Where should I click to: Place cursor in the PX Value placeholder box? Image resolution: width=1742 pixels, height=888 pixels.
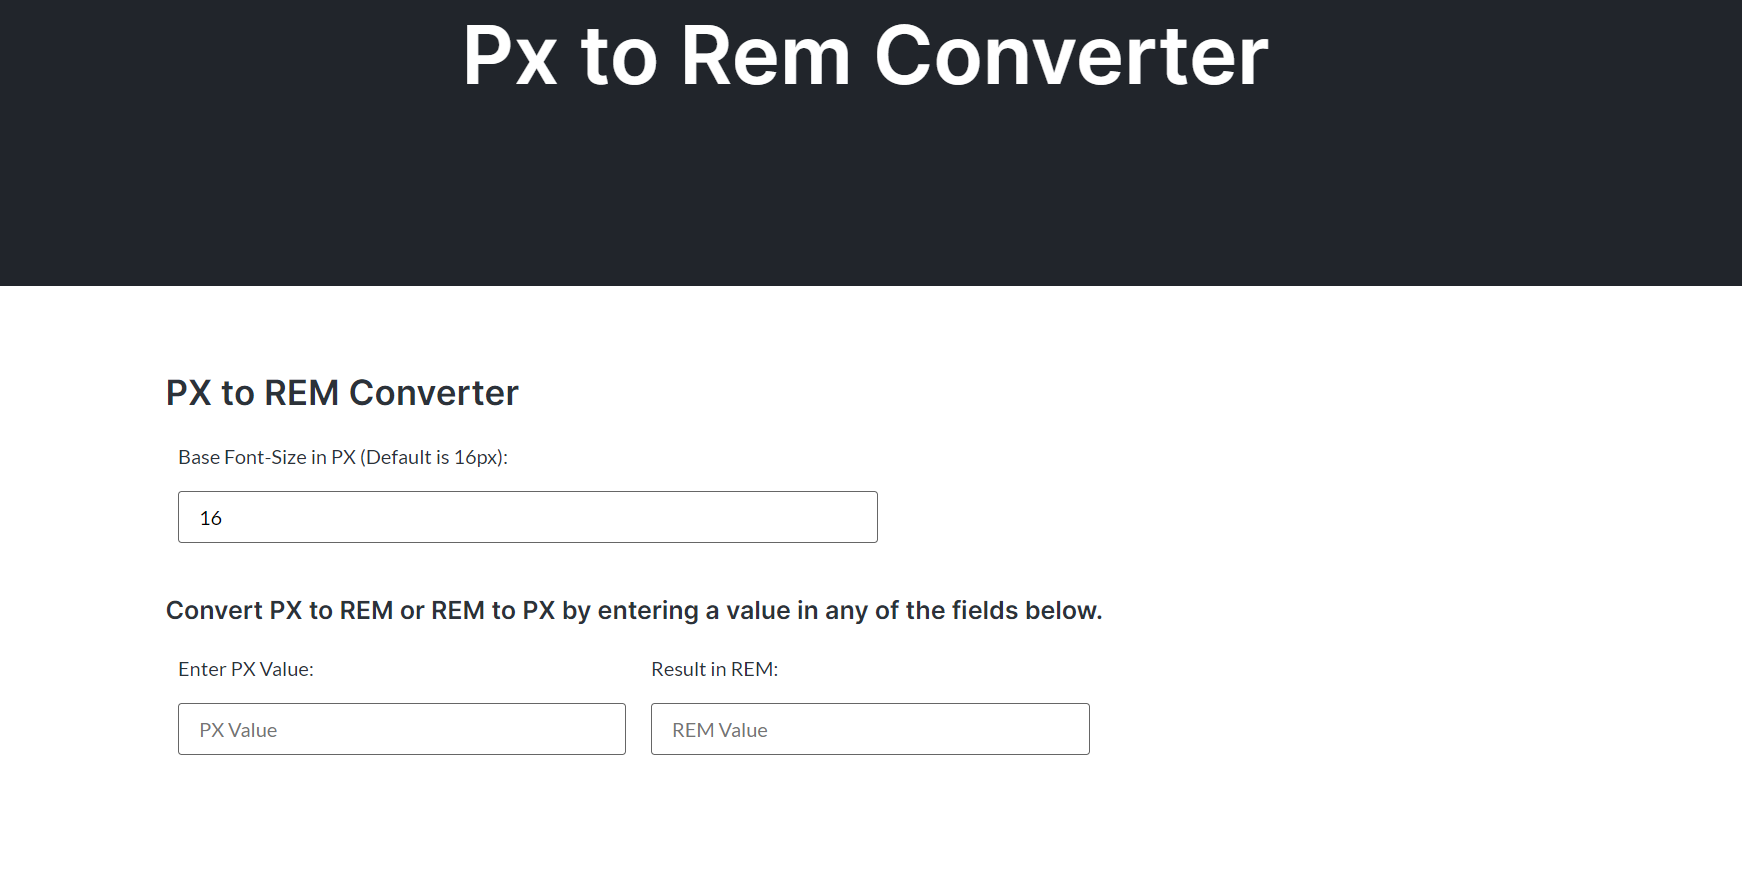point(401,729)
